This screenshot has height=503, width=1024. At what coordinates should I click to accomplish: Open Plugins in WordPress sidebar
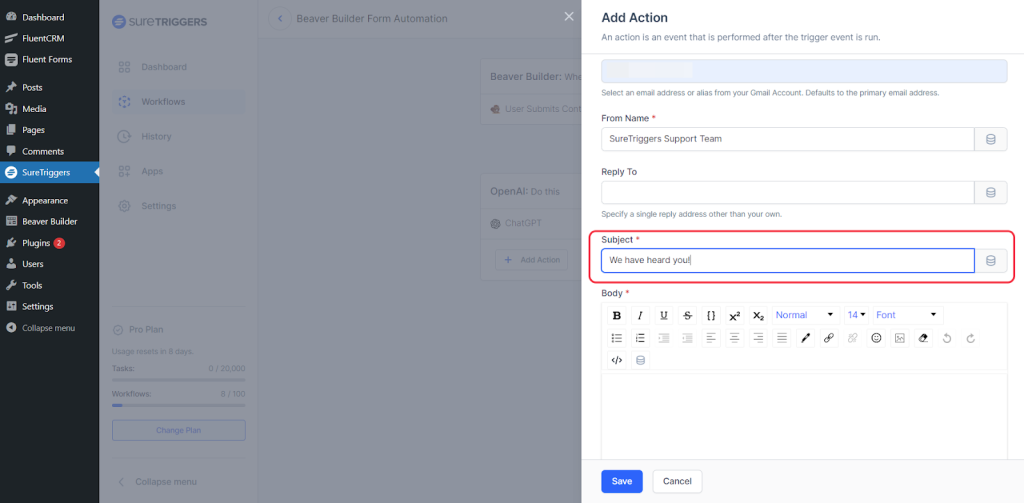pos(36,243)
